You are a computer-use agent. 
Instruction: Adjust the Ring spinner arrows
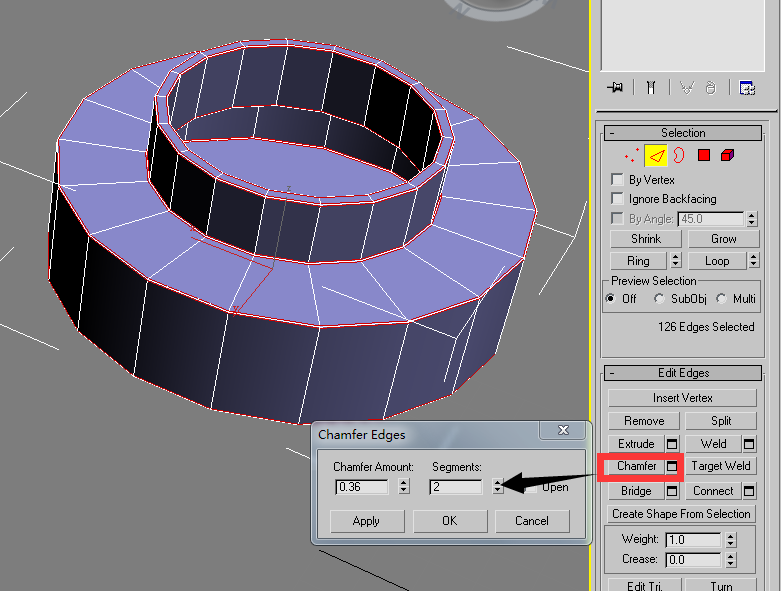675,260
